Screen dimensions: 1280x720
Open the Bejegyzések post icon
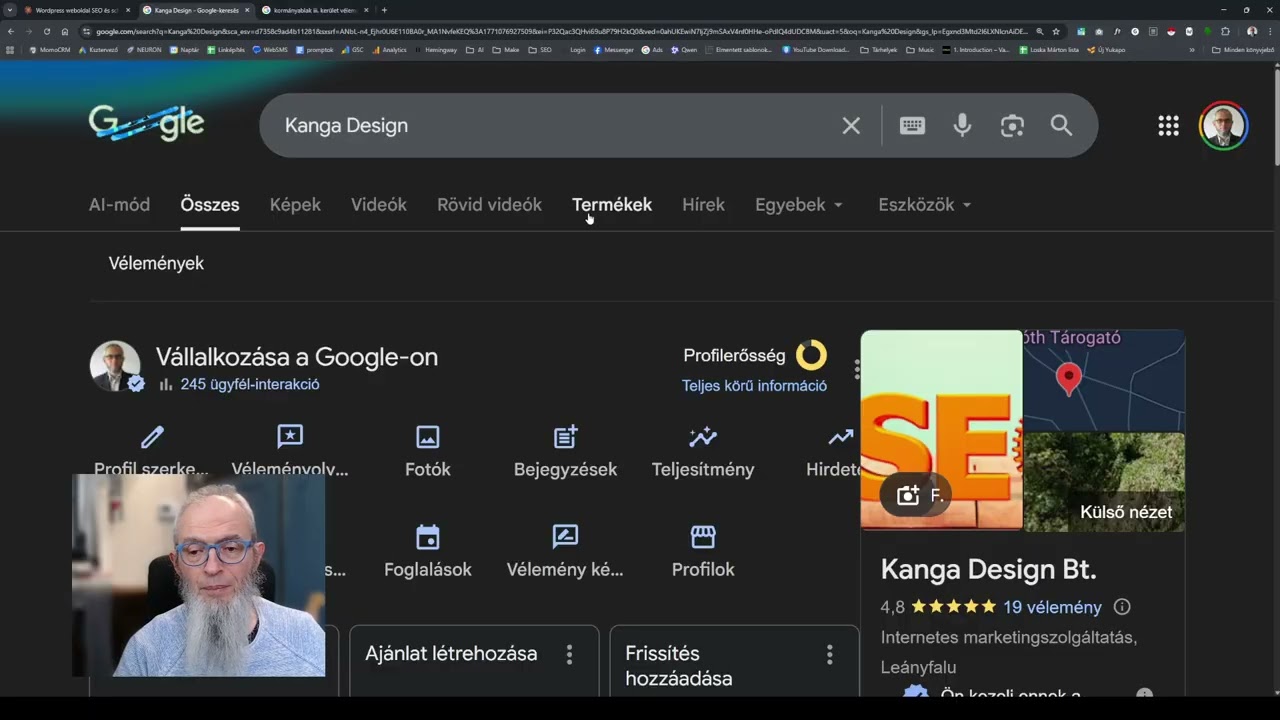pyautogui.click(x=565, y=437)
